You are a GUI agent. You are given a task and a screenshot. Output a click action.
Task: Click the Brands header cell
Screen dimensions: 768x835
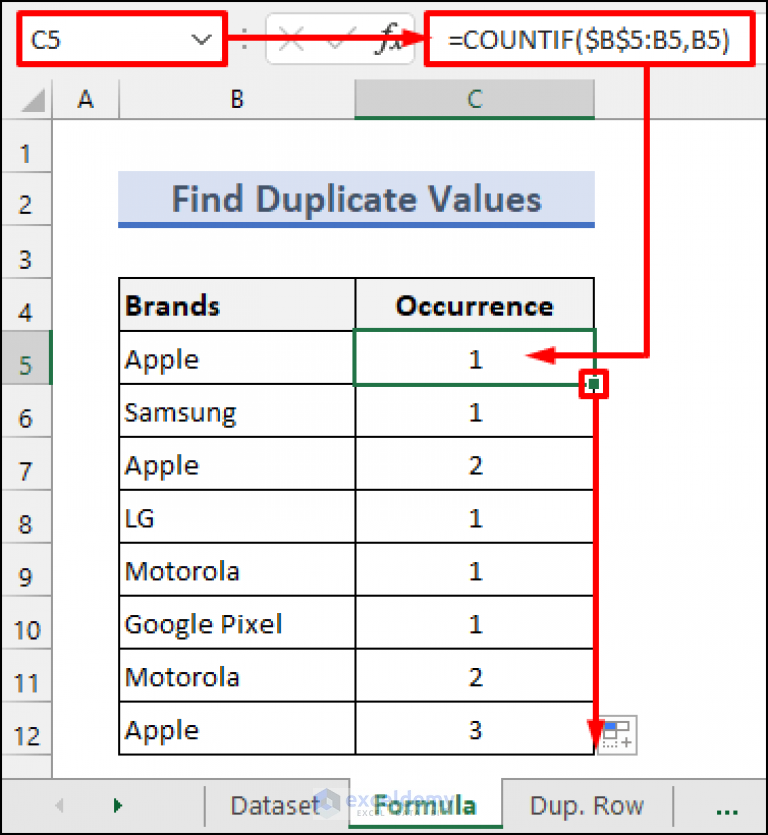[x=237, y=305]
